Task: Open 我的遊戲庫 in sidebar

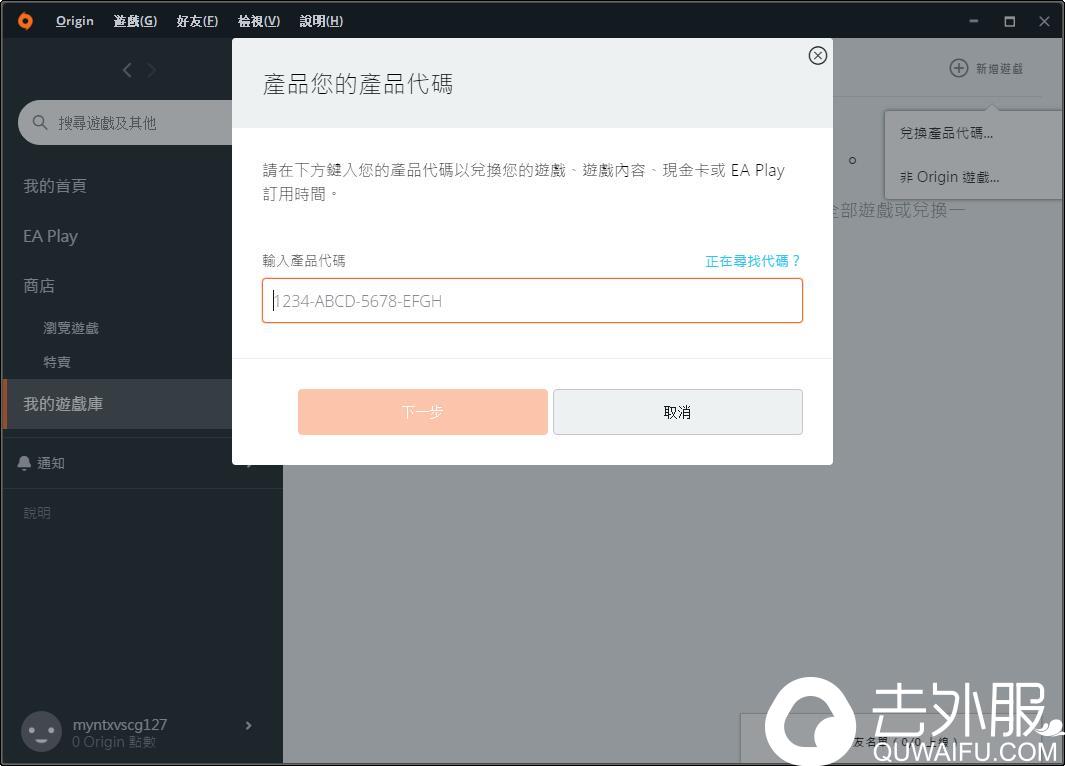Action: coord(118,404)
